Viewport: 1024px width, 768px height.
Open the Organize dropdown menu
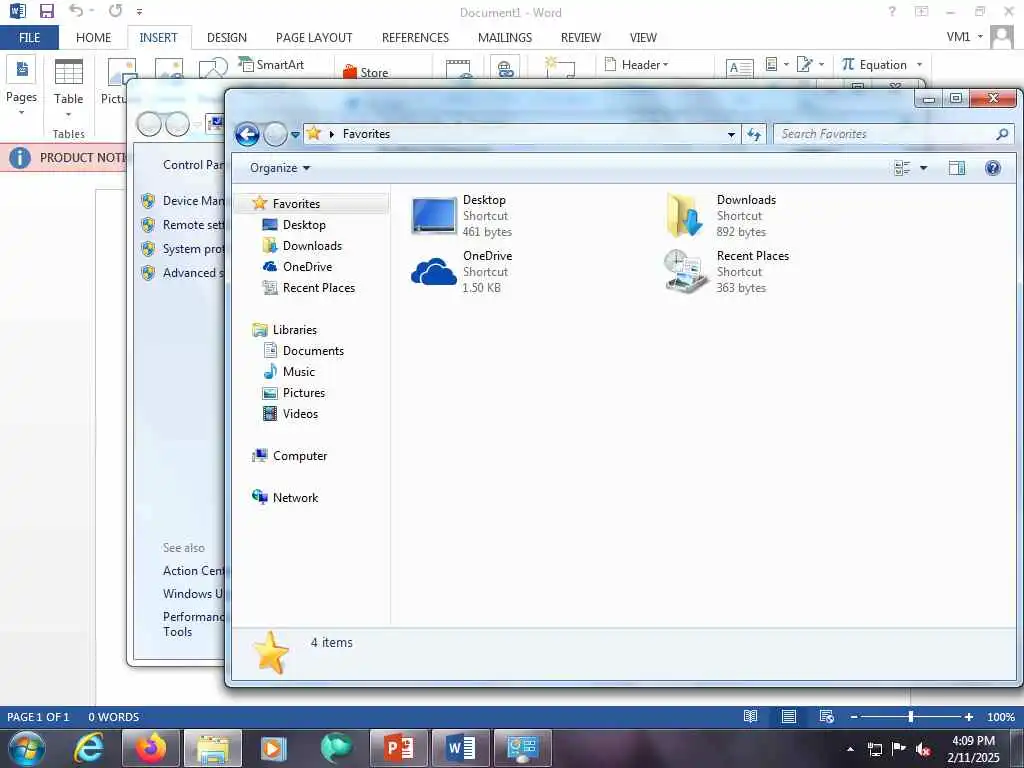pyautogui.click(x=280, y=168)
